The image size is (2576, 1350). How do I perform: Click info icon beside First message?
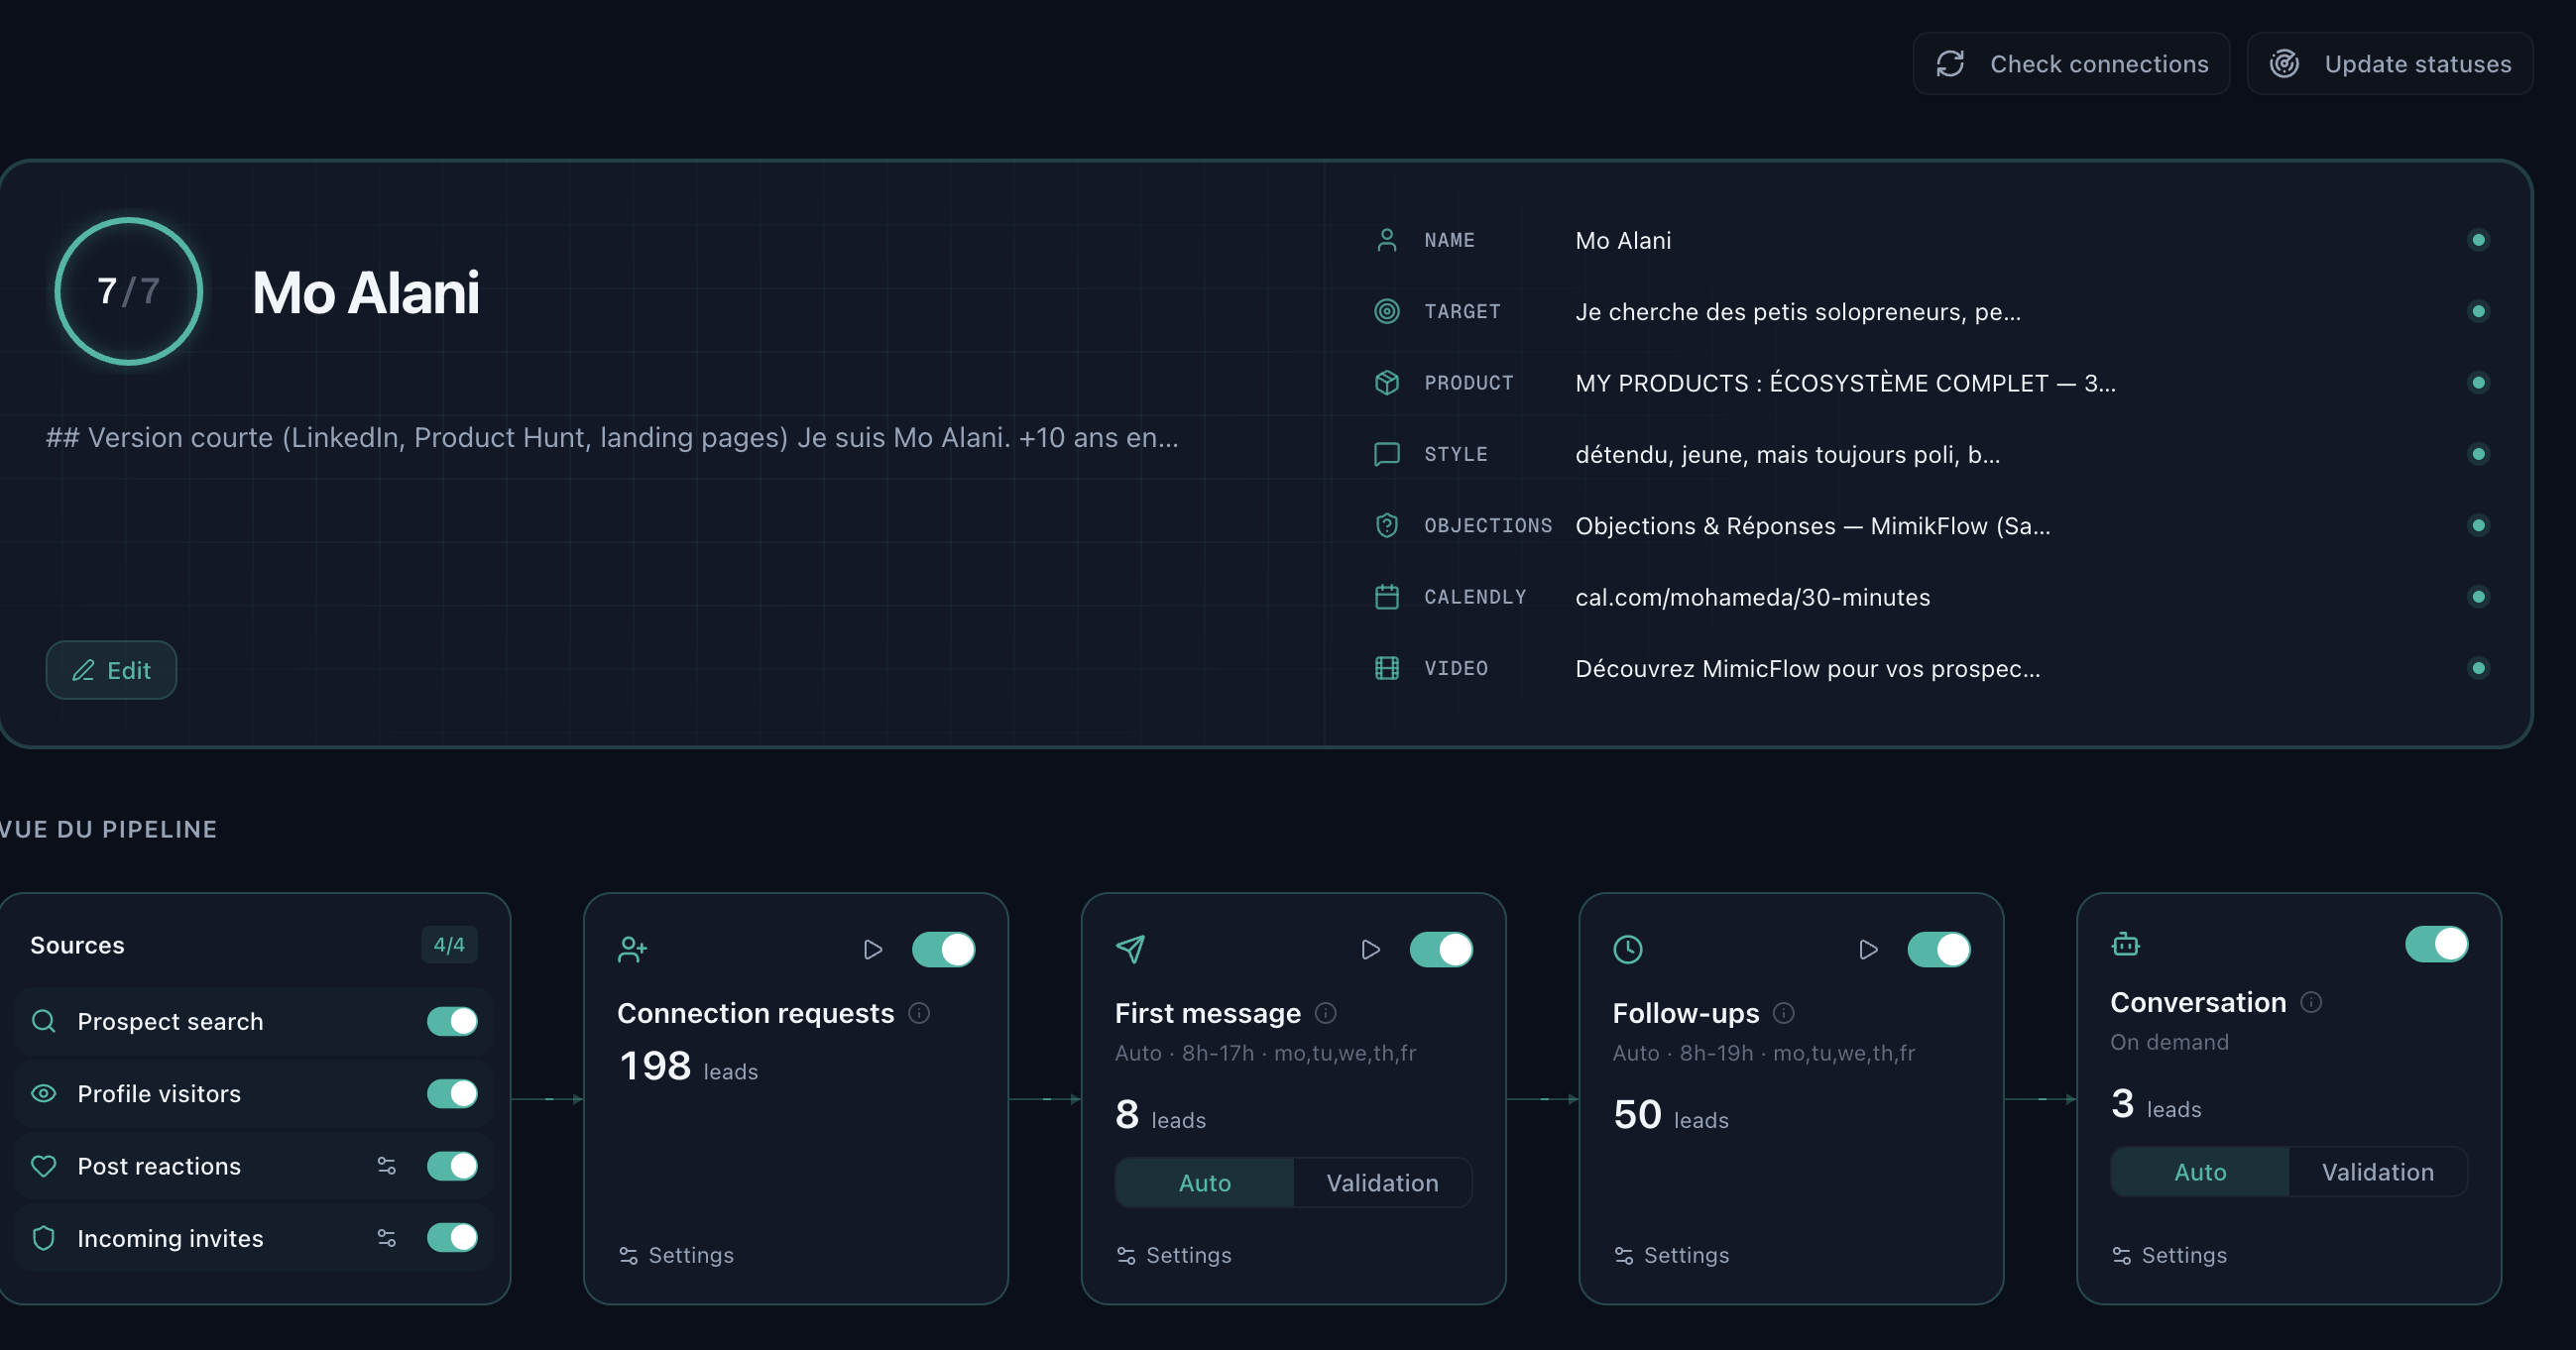click(1325, 1013)
